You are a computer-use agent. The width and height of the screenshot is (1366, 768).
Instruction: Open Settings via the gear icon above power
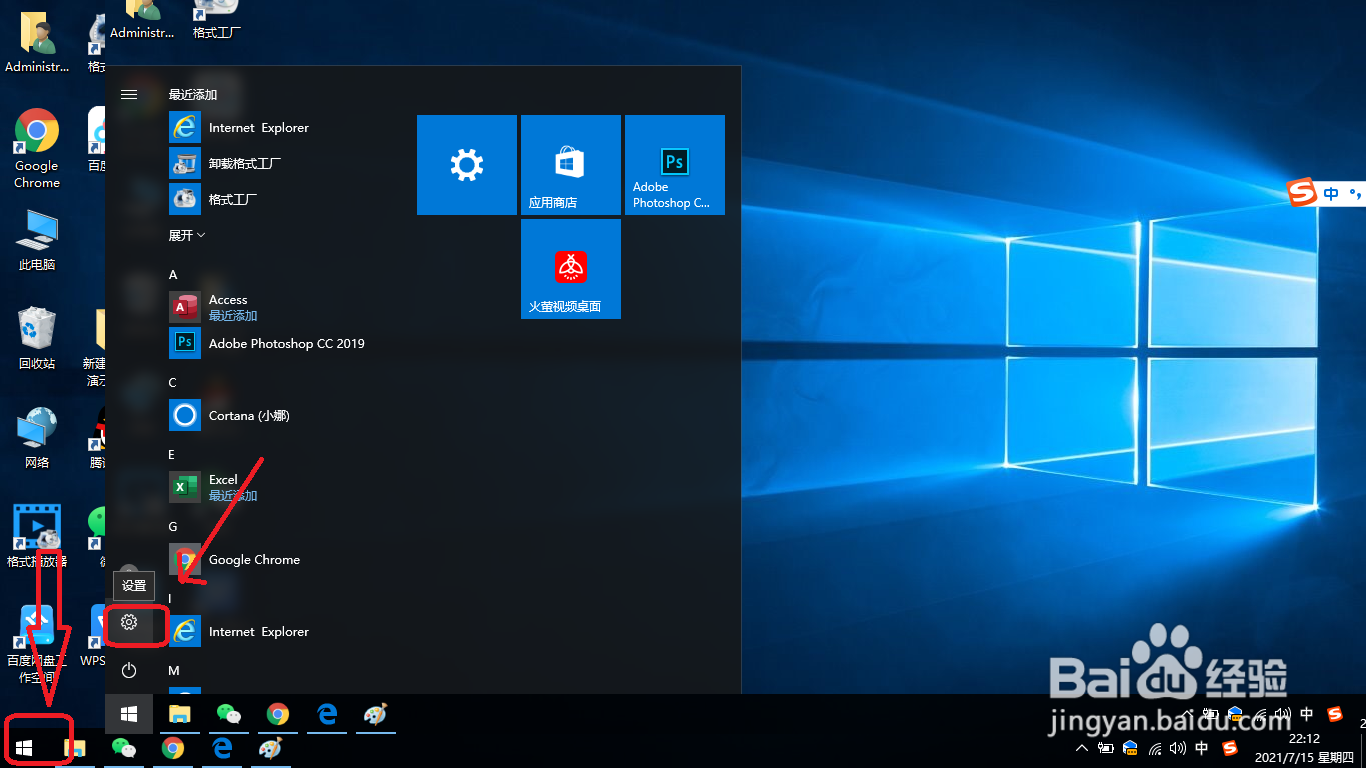point(129,622)
